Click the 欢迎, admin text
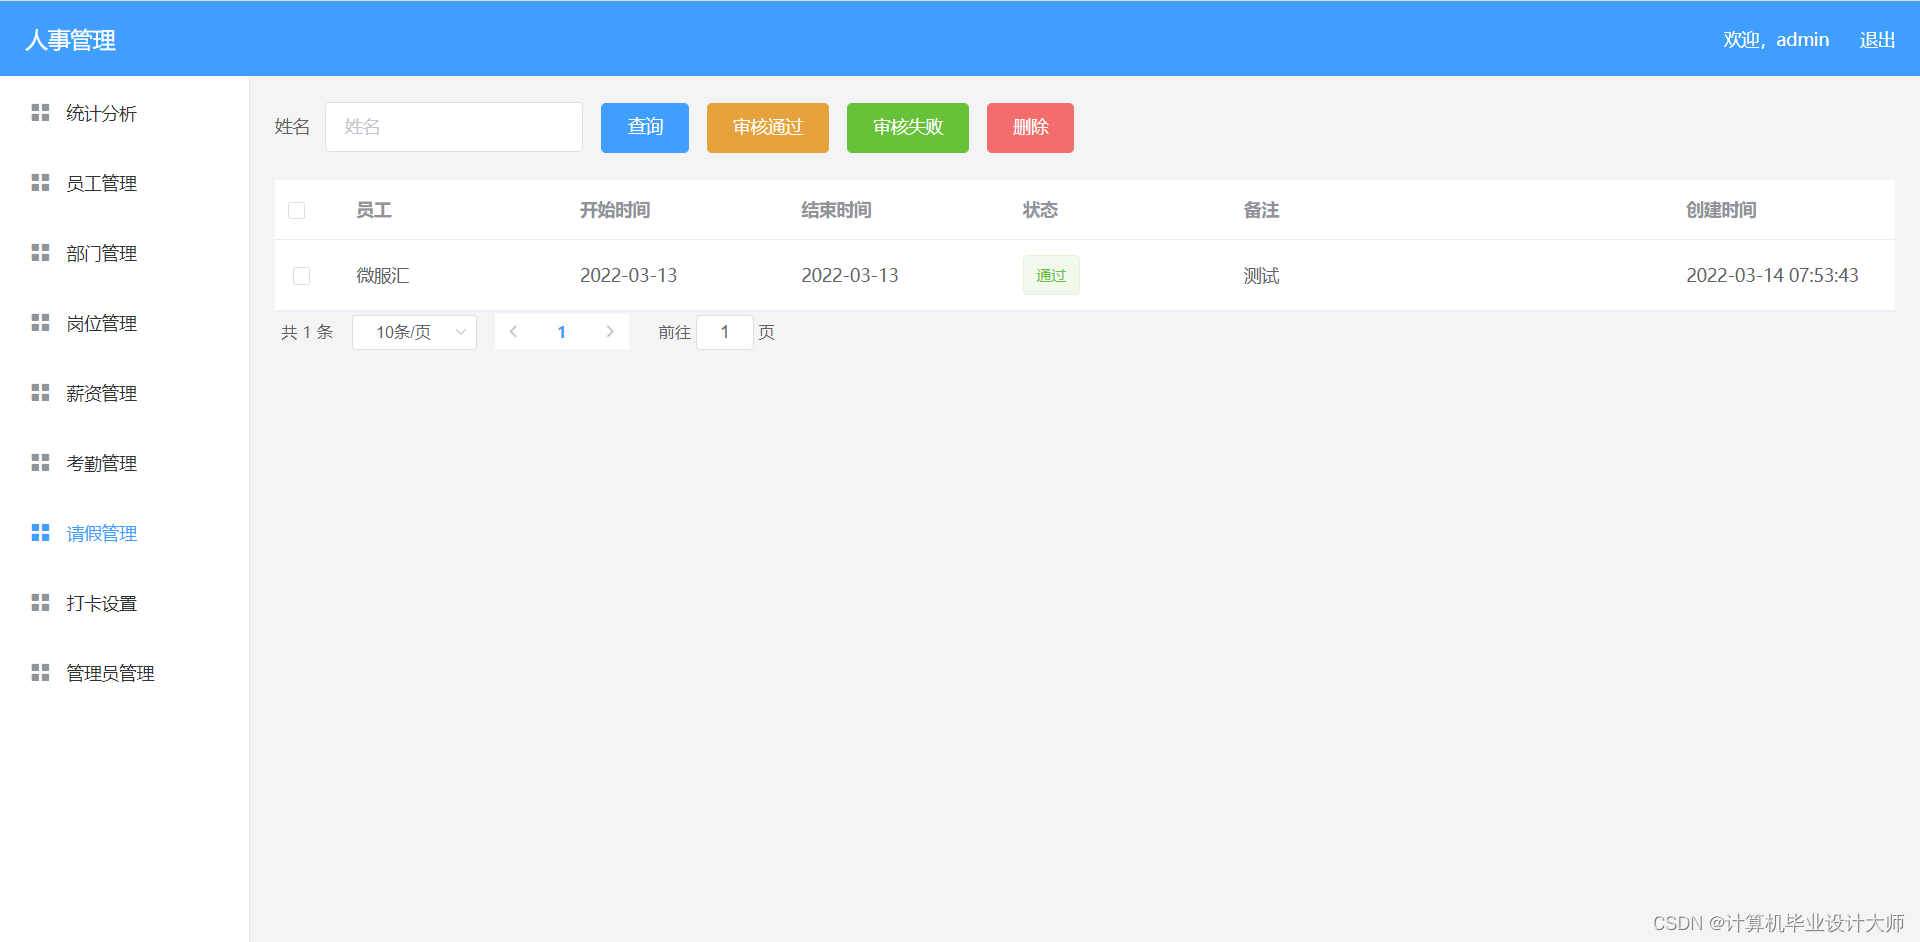 (1776, 40)
